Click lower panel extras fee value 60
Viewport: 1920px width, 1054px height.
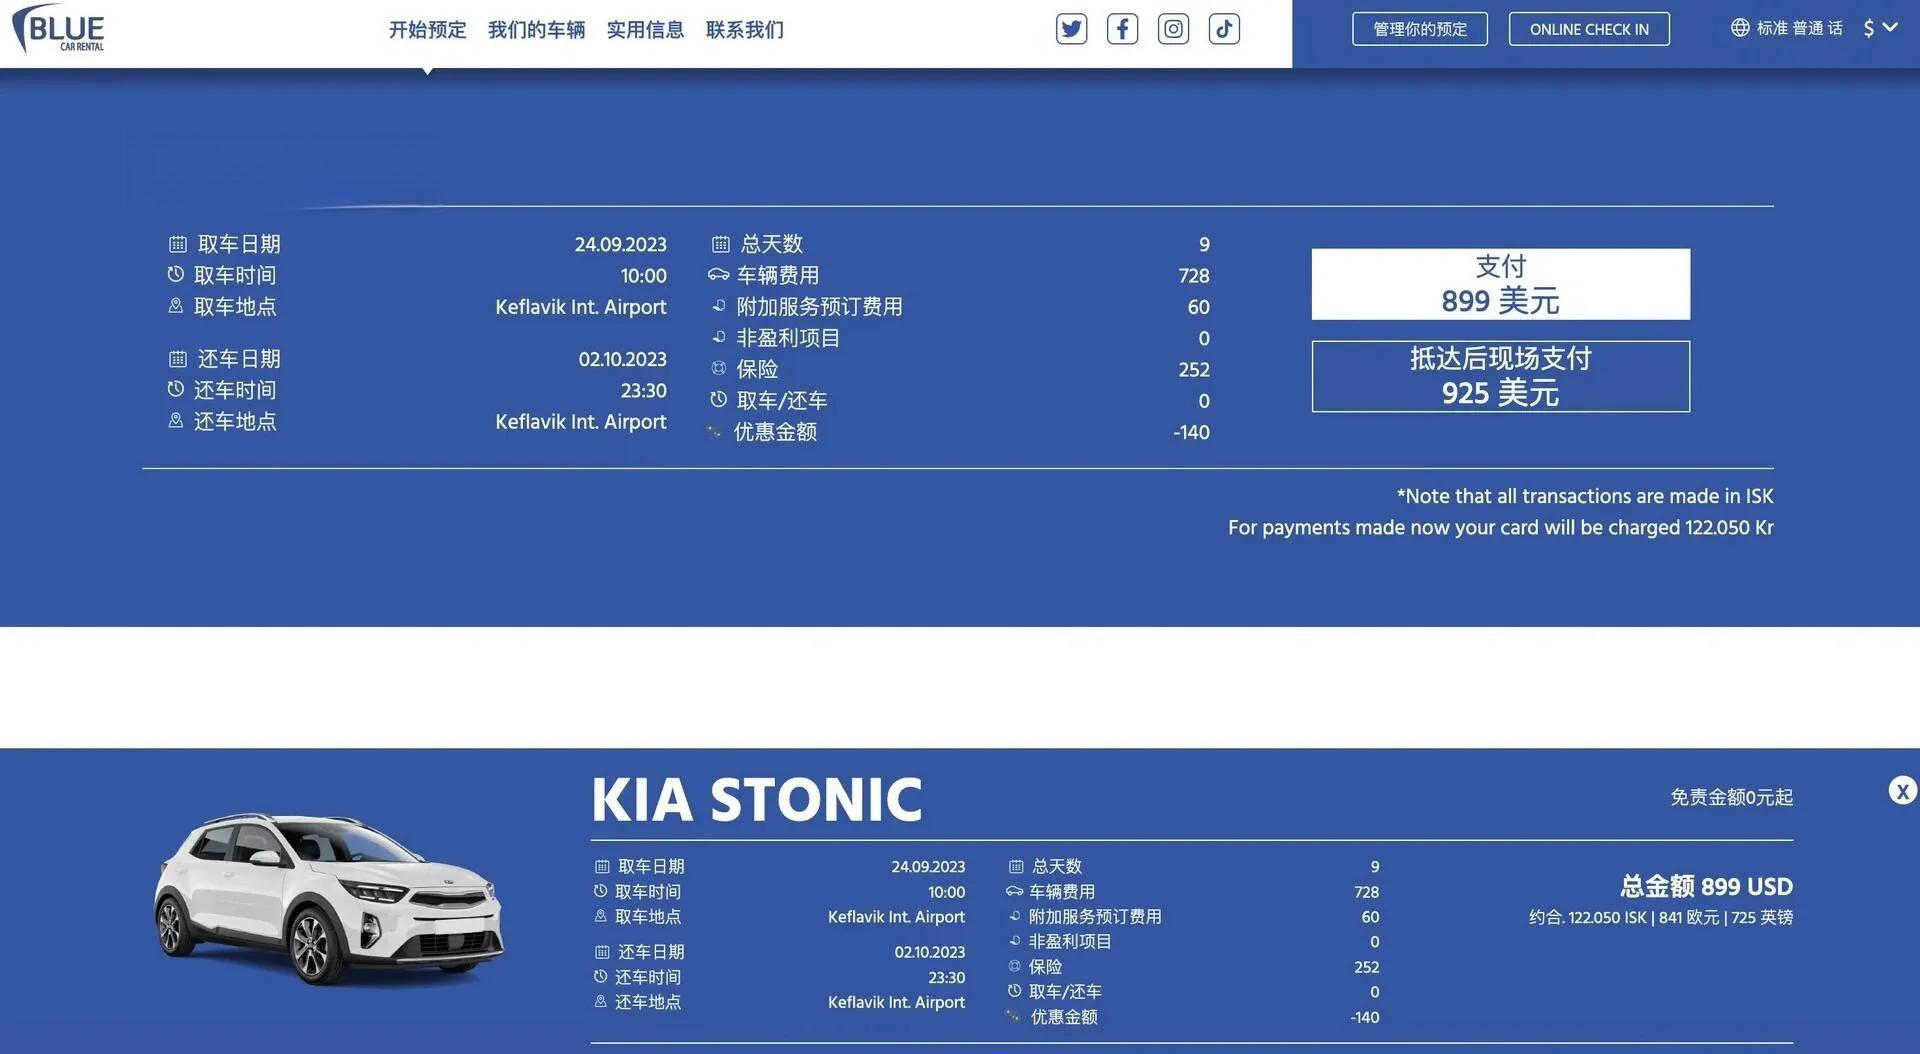coord(1370,917)
